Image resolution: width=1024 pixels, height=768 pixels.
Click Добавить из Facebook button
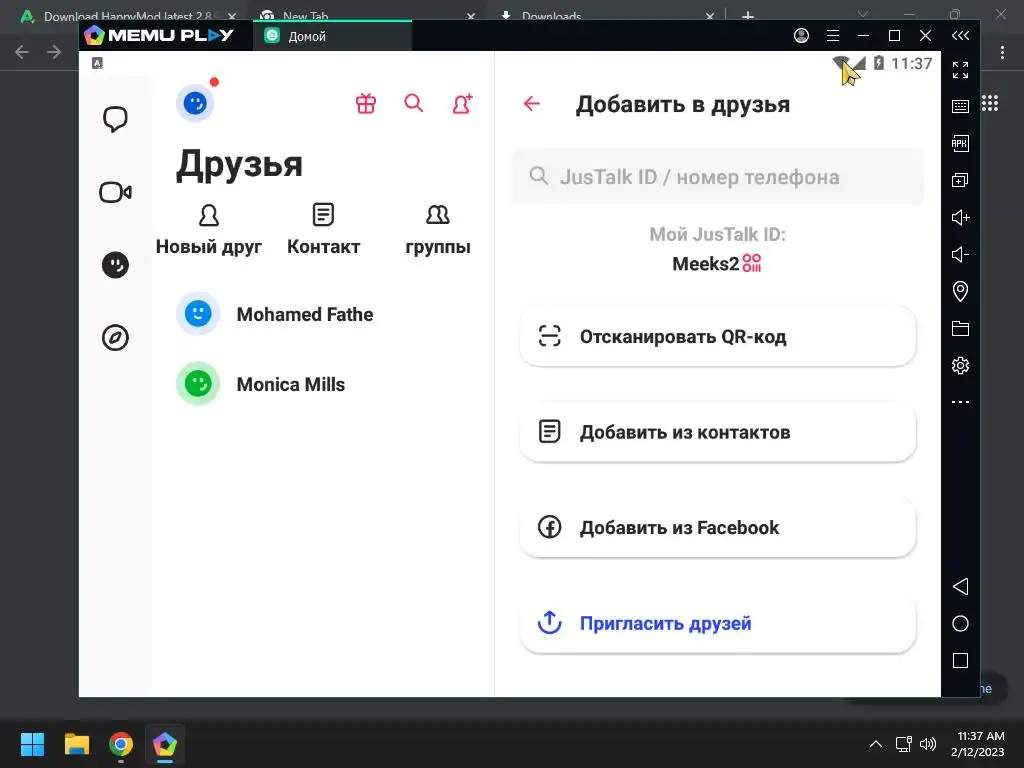pos(718,527)
